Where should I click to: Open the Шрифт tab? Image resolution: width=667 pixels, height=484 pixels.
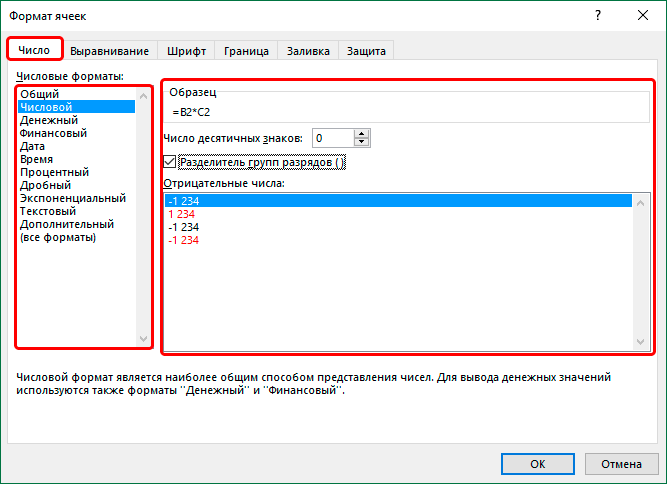[x=186, y=51]
